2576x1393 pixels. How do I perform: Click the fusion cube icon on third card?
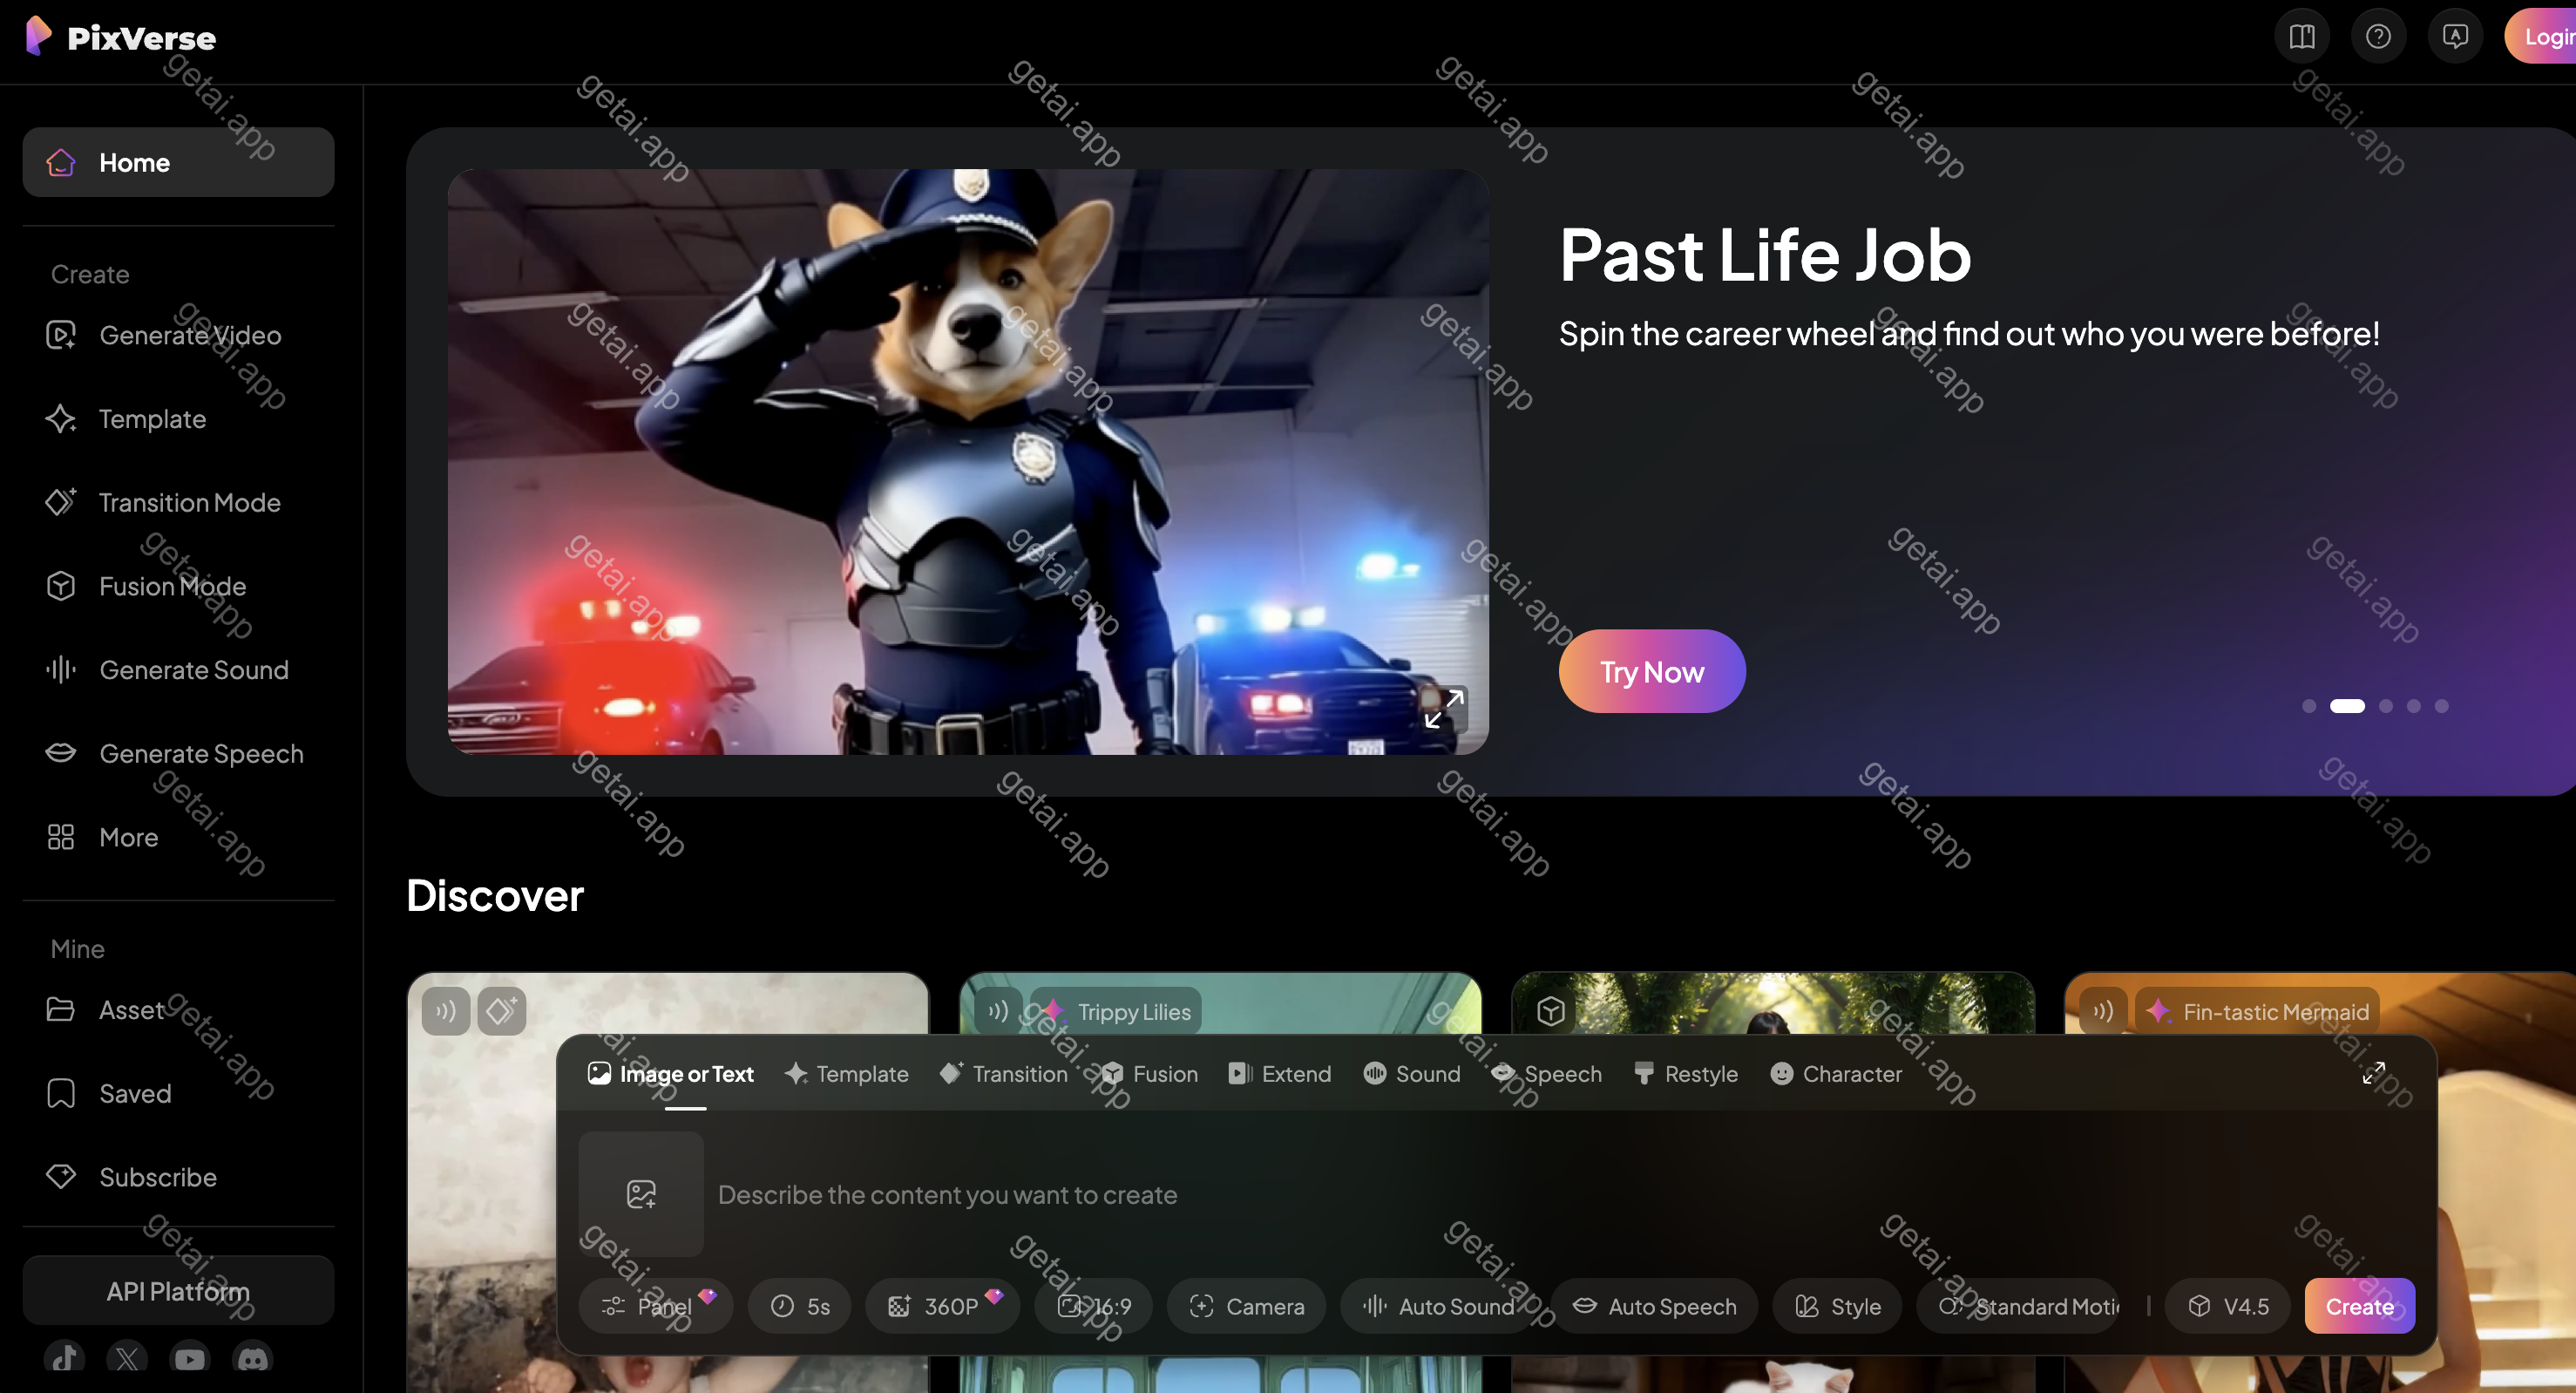pos(1551,1011)
